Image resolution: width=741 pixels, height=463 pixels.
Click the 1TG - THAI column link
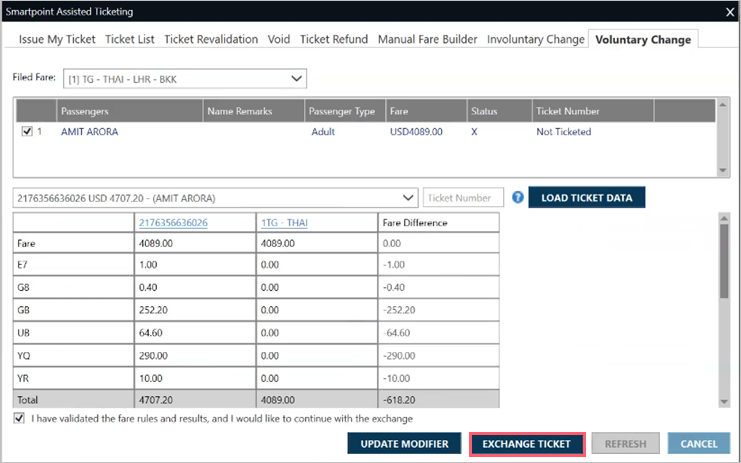point(283,223)
